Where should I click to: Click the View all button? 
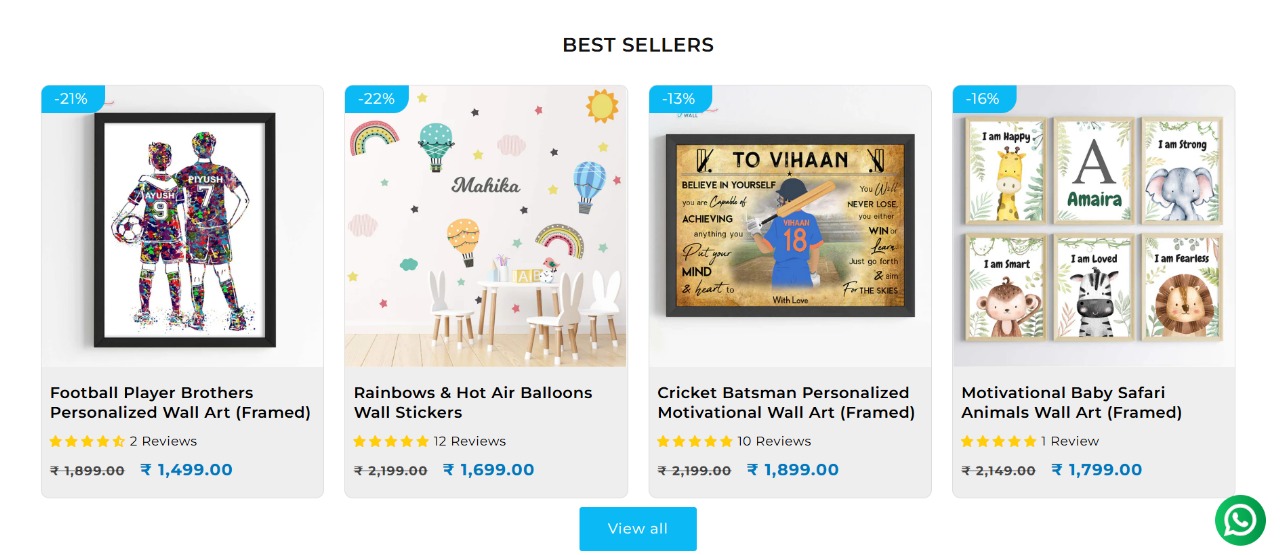[x=638, y=528]
